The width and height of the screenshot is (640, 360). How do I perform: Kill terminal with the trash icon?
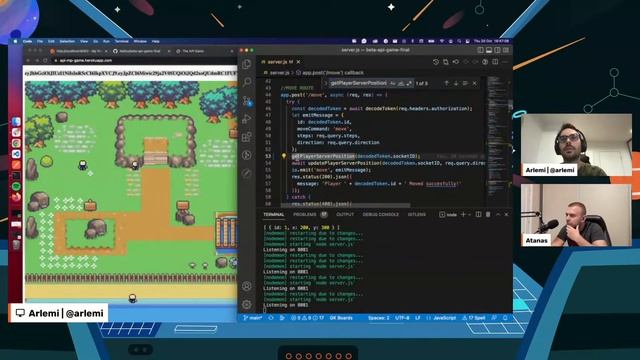pyautogui.click(x=488, y=214)
